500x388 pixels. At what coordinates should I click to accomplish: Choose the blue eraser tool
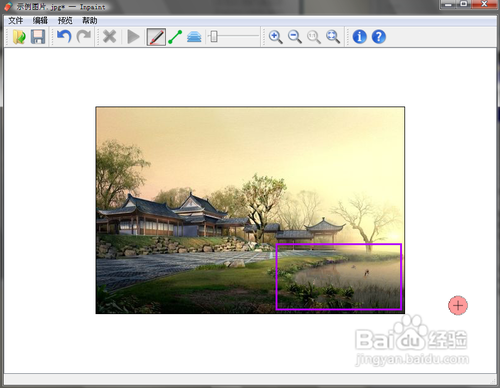(194, 37)
